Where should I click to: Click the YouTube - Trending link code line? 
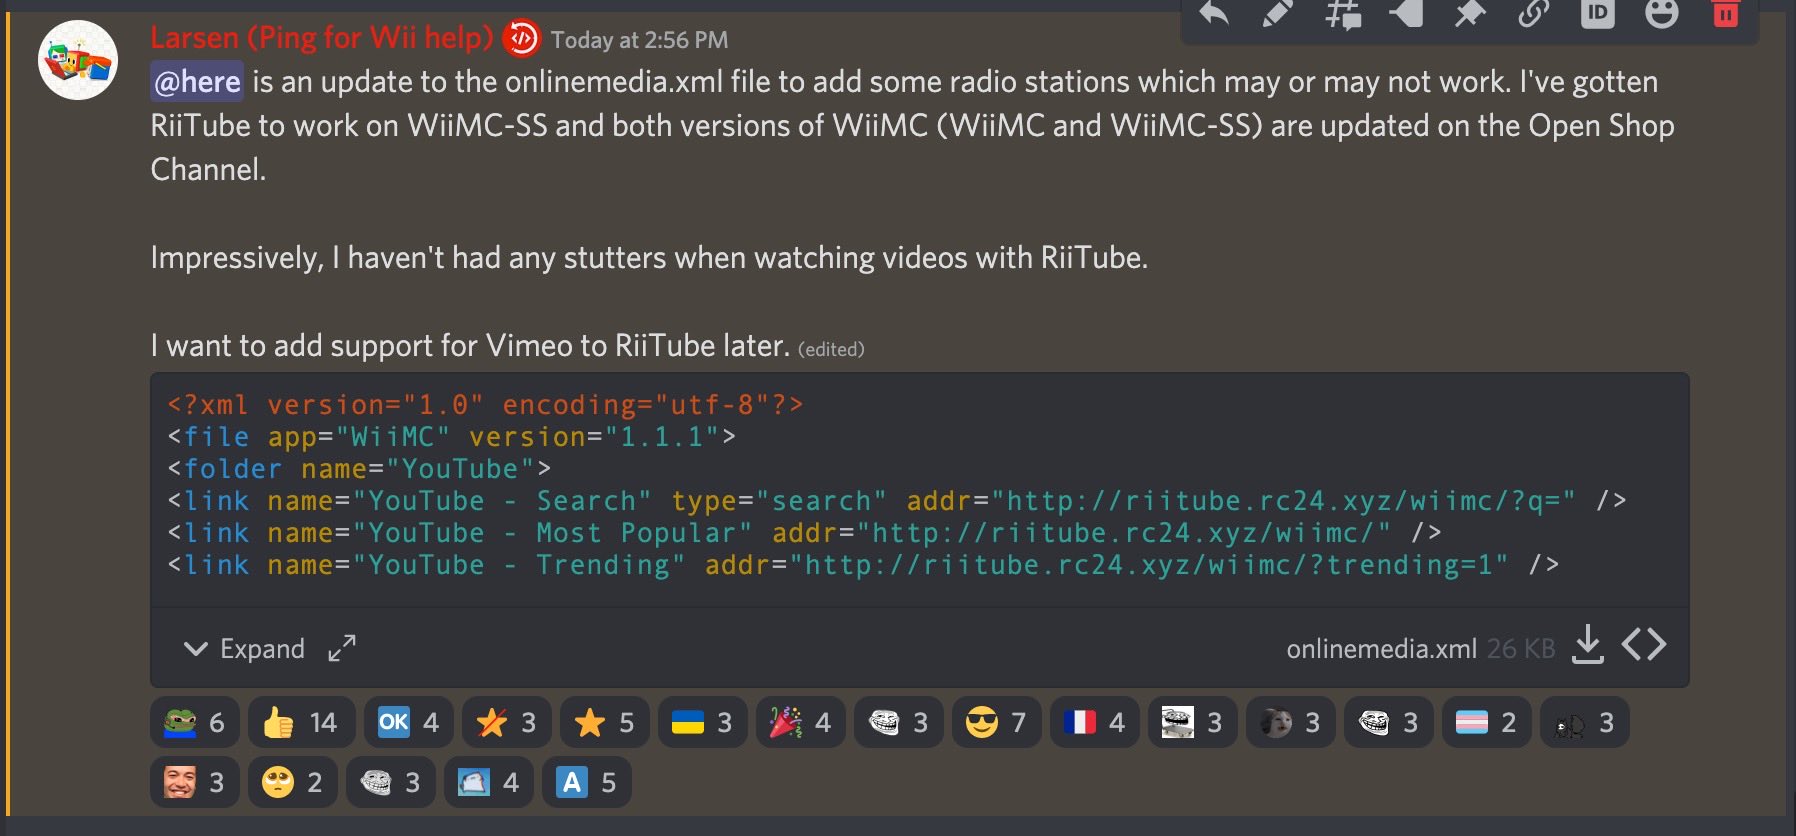(x=863, y=565)
